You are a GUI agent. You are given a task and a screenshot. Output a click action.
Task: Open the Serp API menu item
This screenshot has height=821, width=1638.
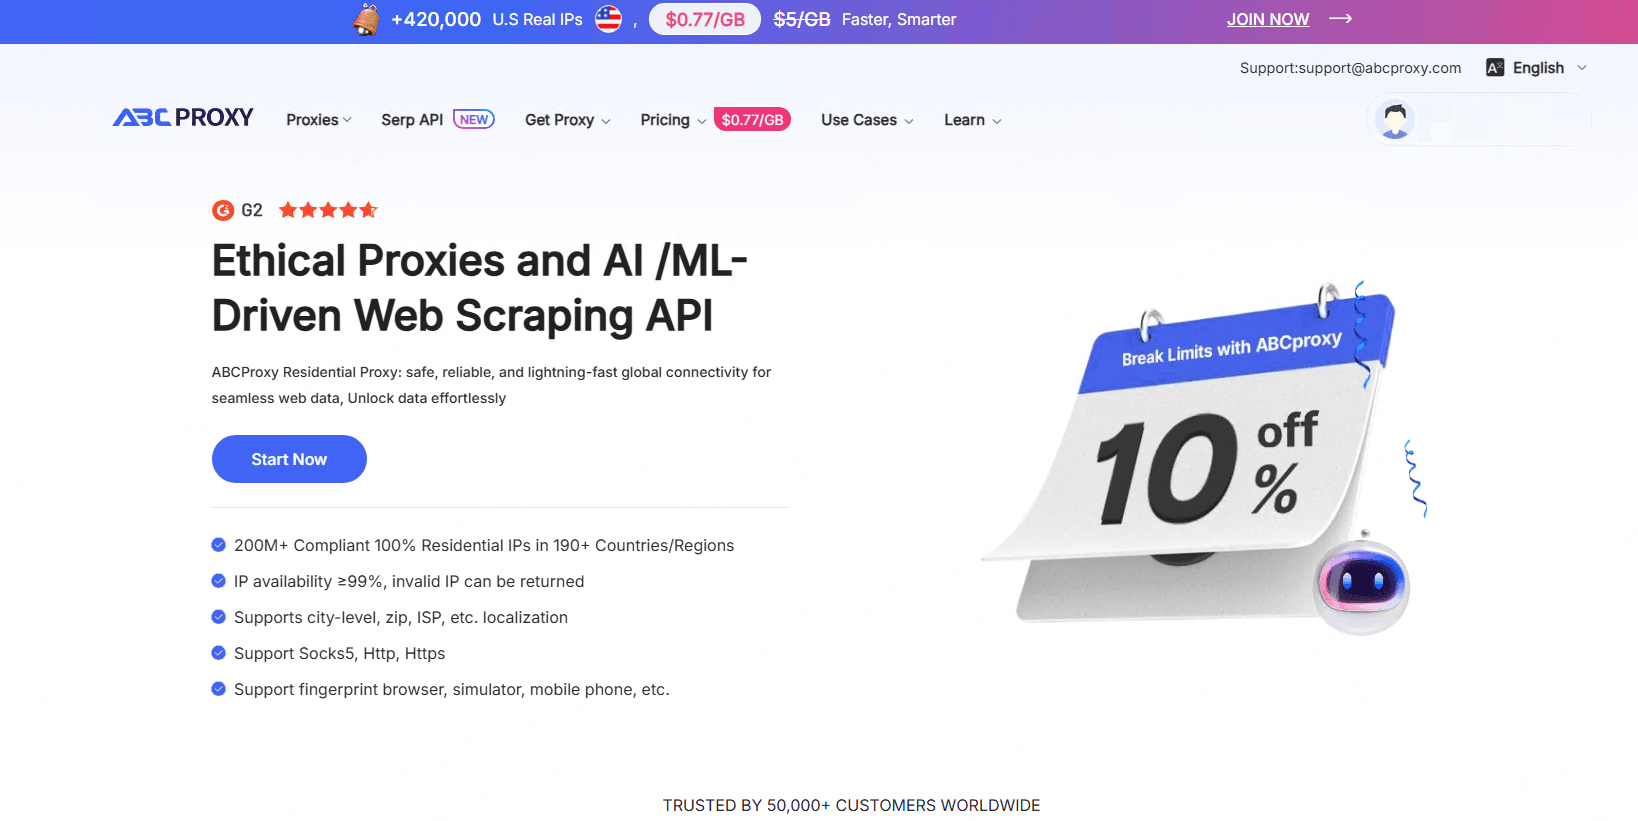[x=412, y=120]
